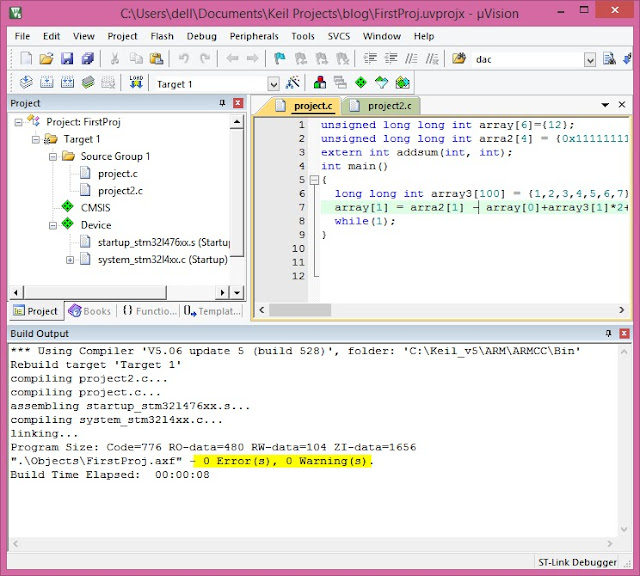Screen dimensions: 640x576
Task: Switch to the Templates panel tab
Action: tap(212, 311)
